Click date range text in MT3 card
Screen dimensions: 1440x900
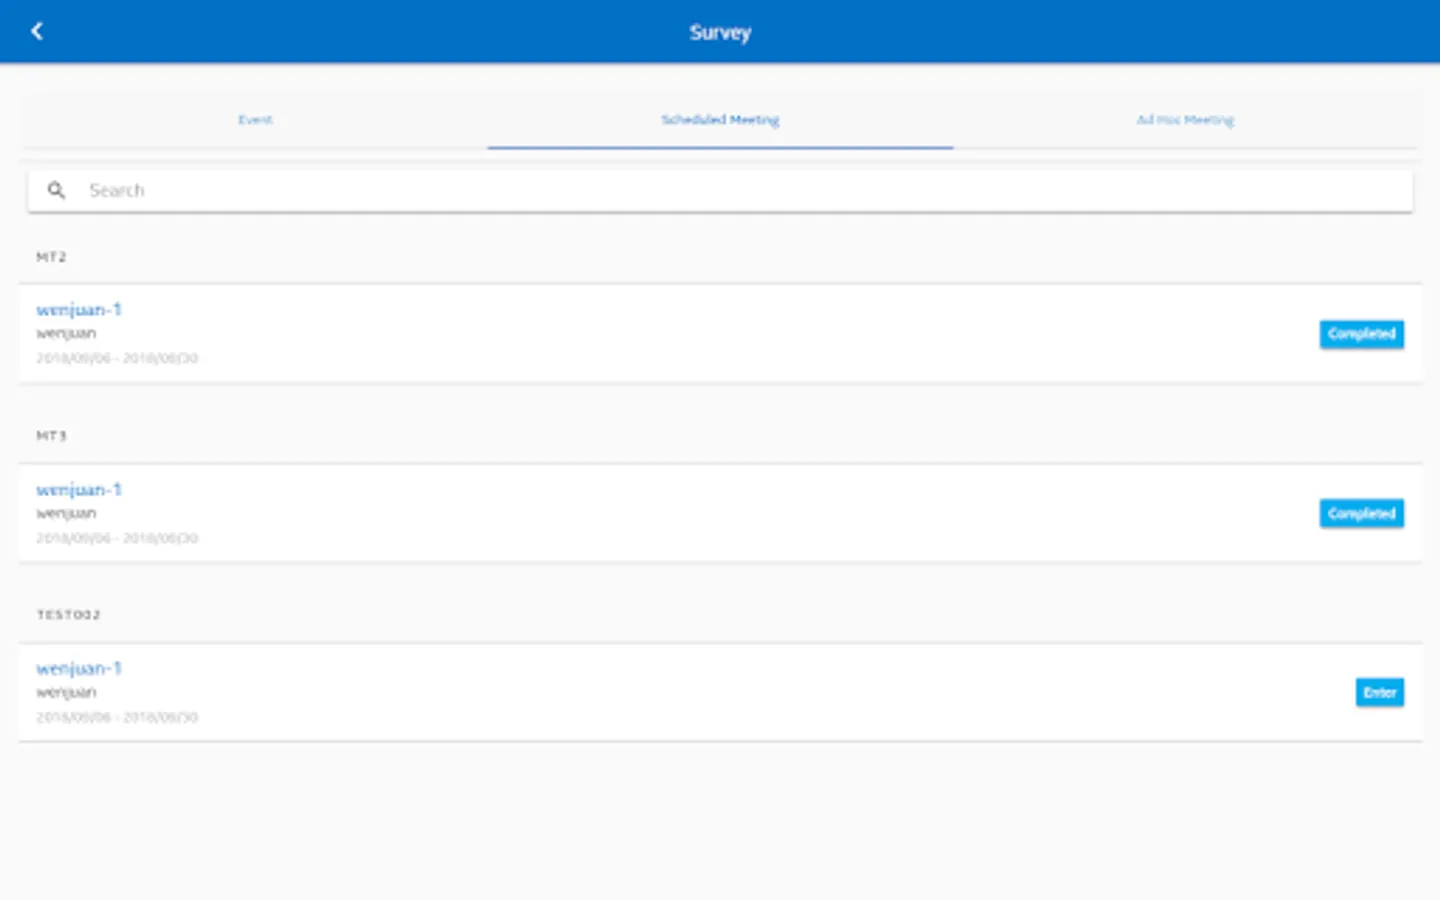pyautogui.click(x=117, y=538)
